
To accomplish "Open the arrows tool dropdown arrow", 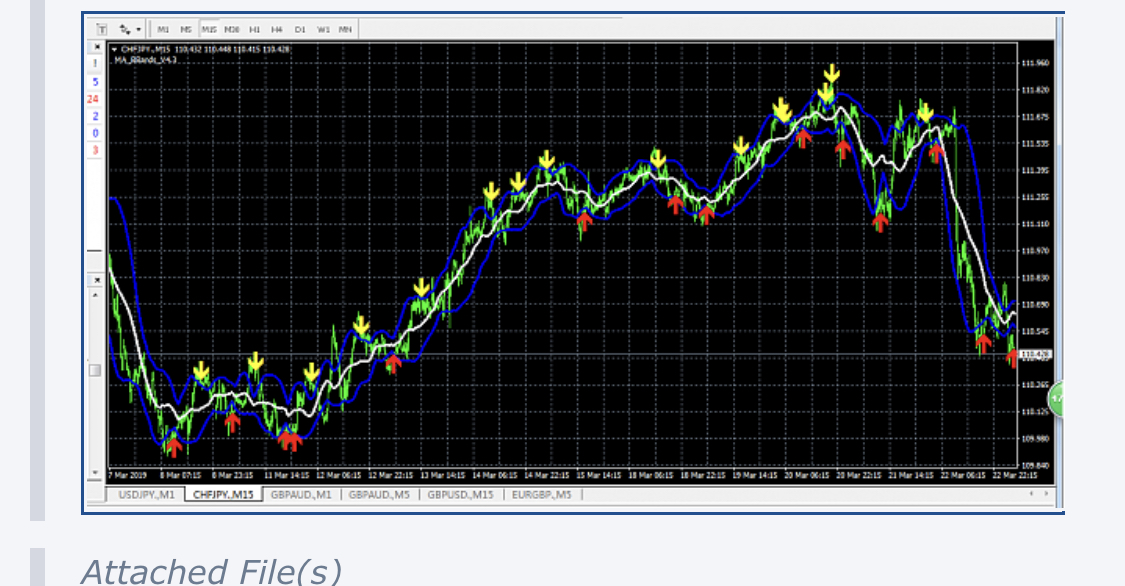I will 138,29.
